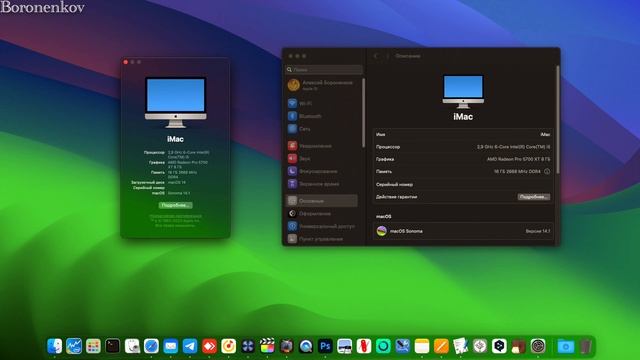Click the Имя (name) row in settings
Image resolution: width=640 pixels, height=360 pixels.
tap(463, 134)
